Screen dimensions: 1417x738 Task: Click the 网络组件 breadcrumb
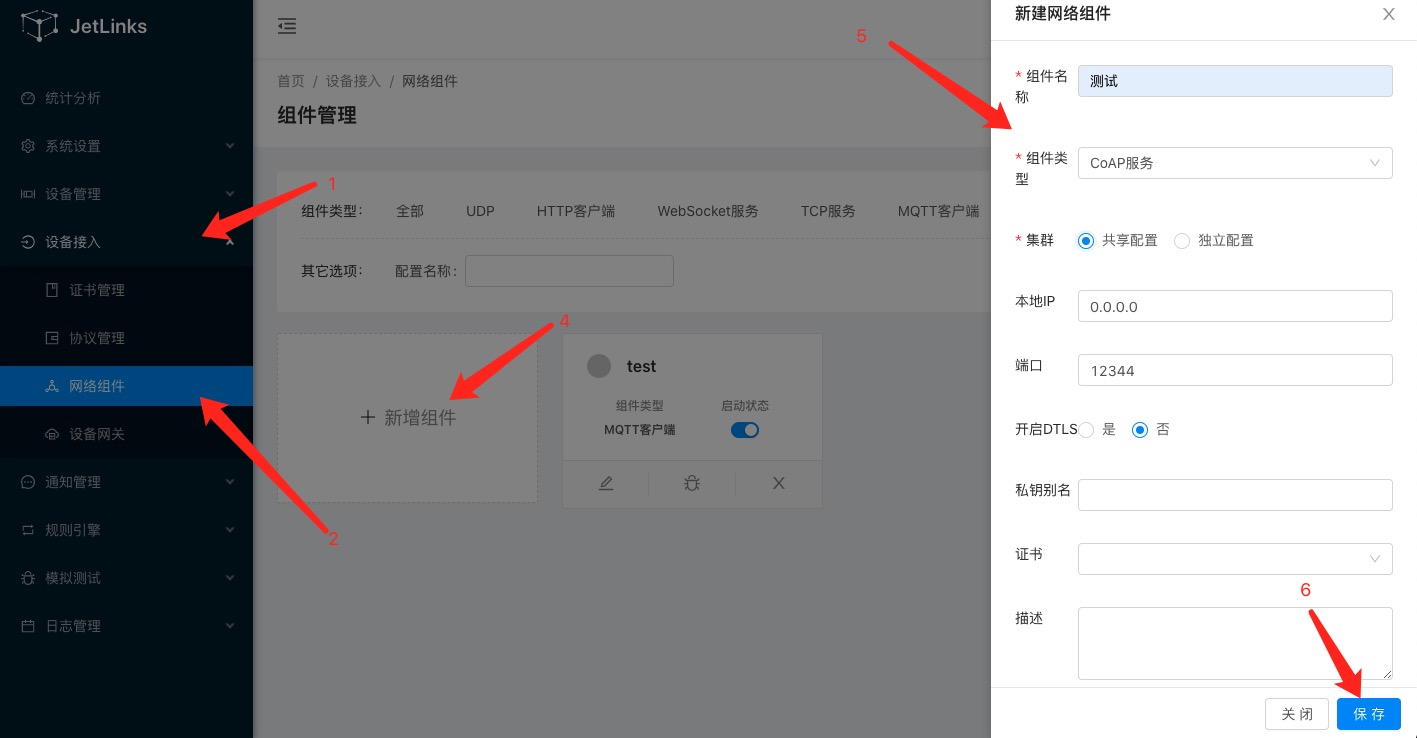coord(430,81)
